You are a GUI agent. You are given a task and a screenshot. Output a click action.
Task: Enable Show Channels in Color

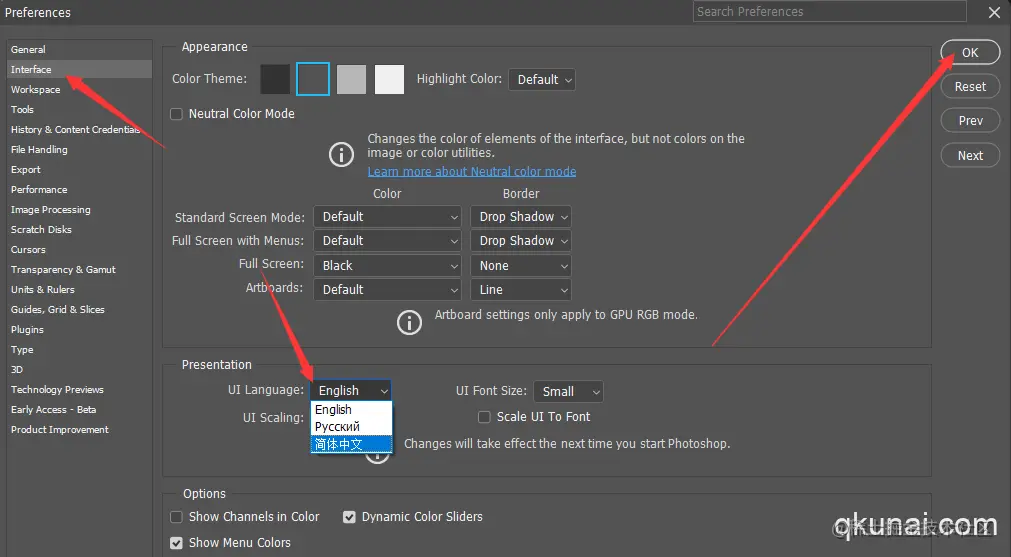coord(176,517)
